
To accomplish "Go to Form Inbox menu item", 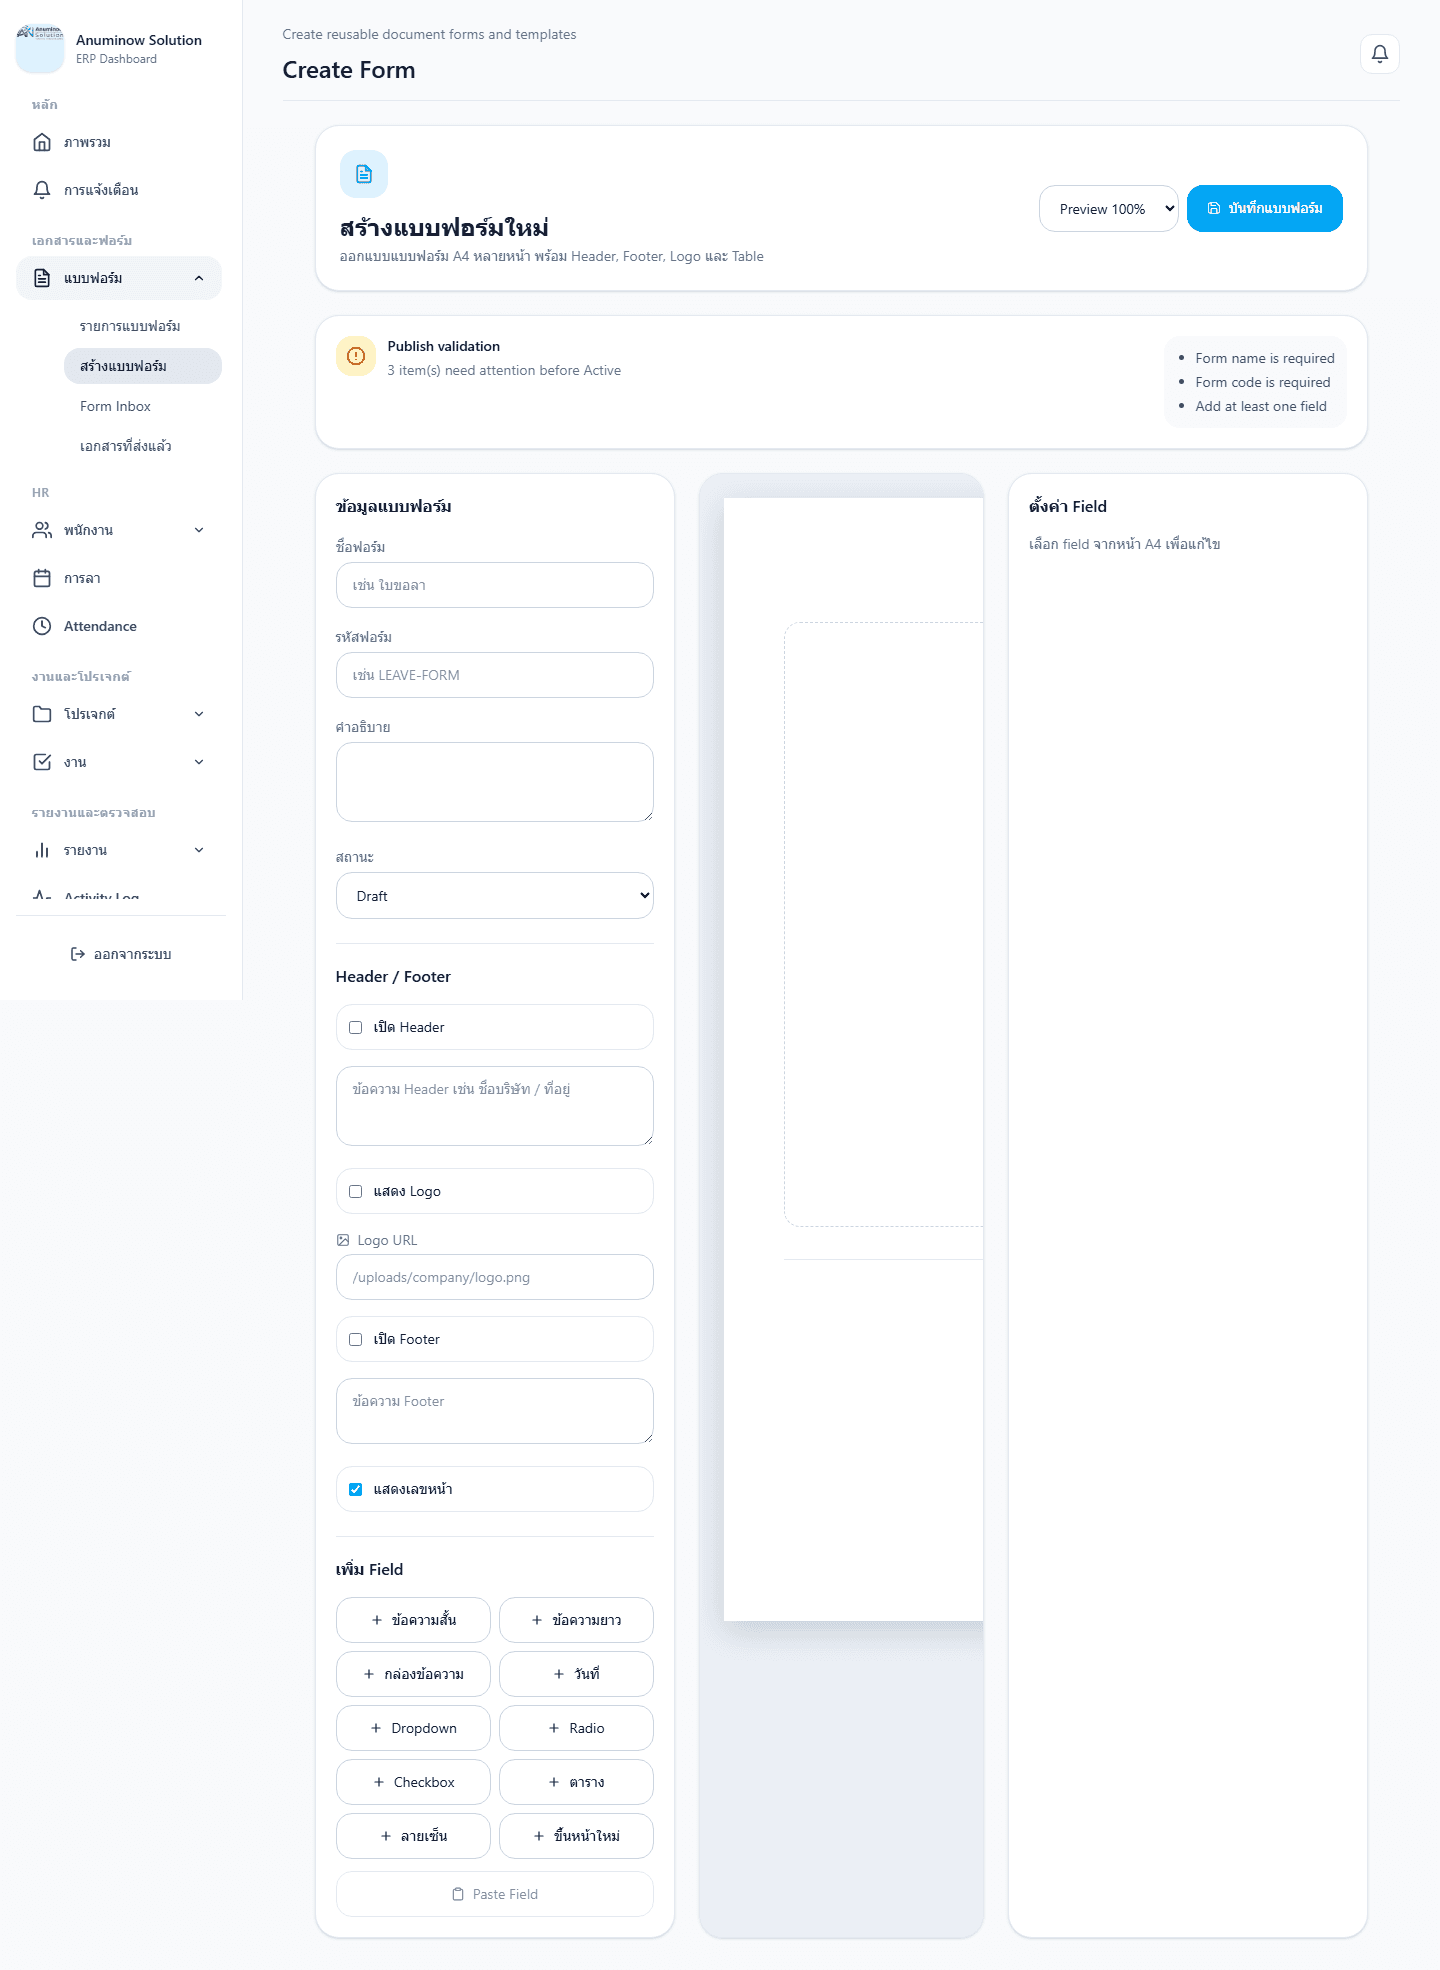I will coord(143,406).
